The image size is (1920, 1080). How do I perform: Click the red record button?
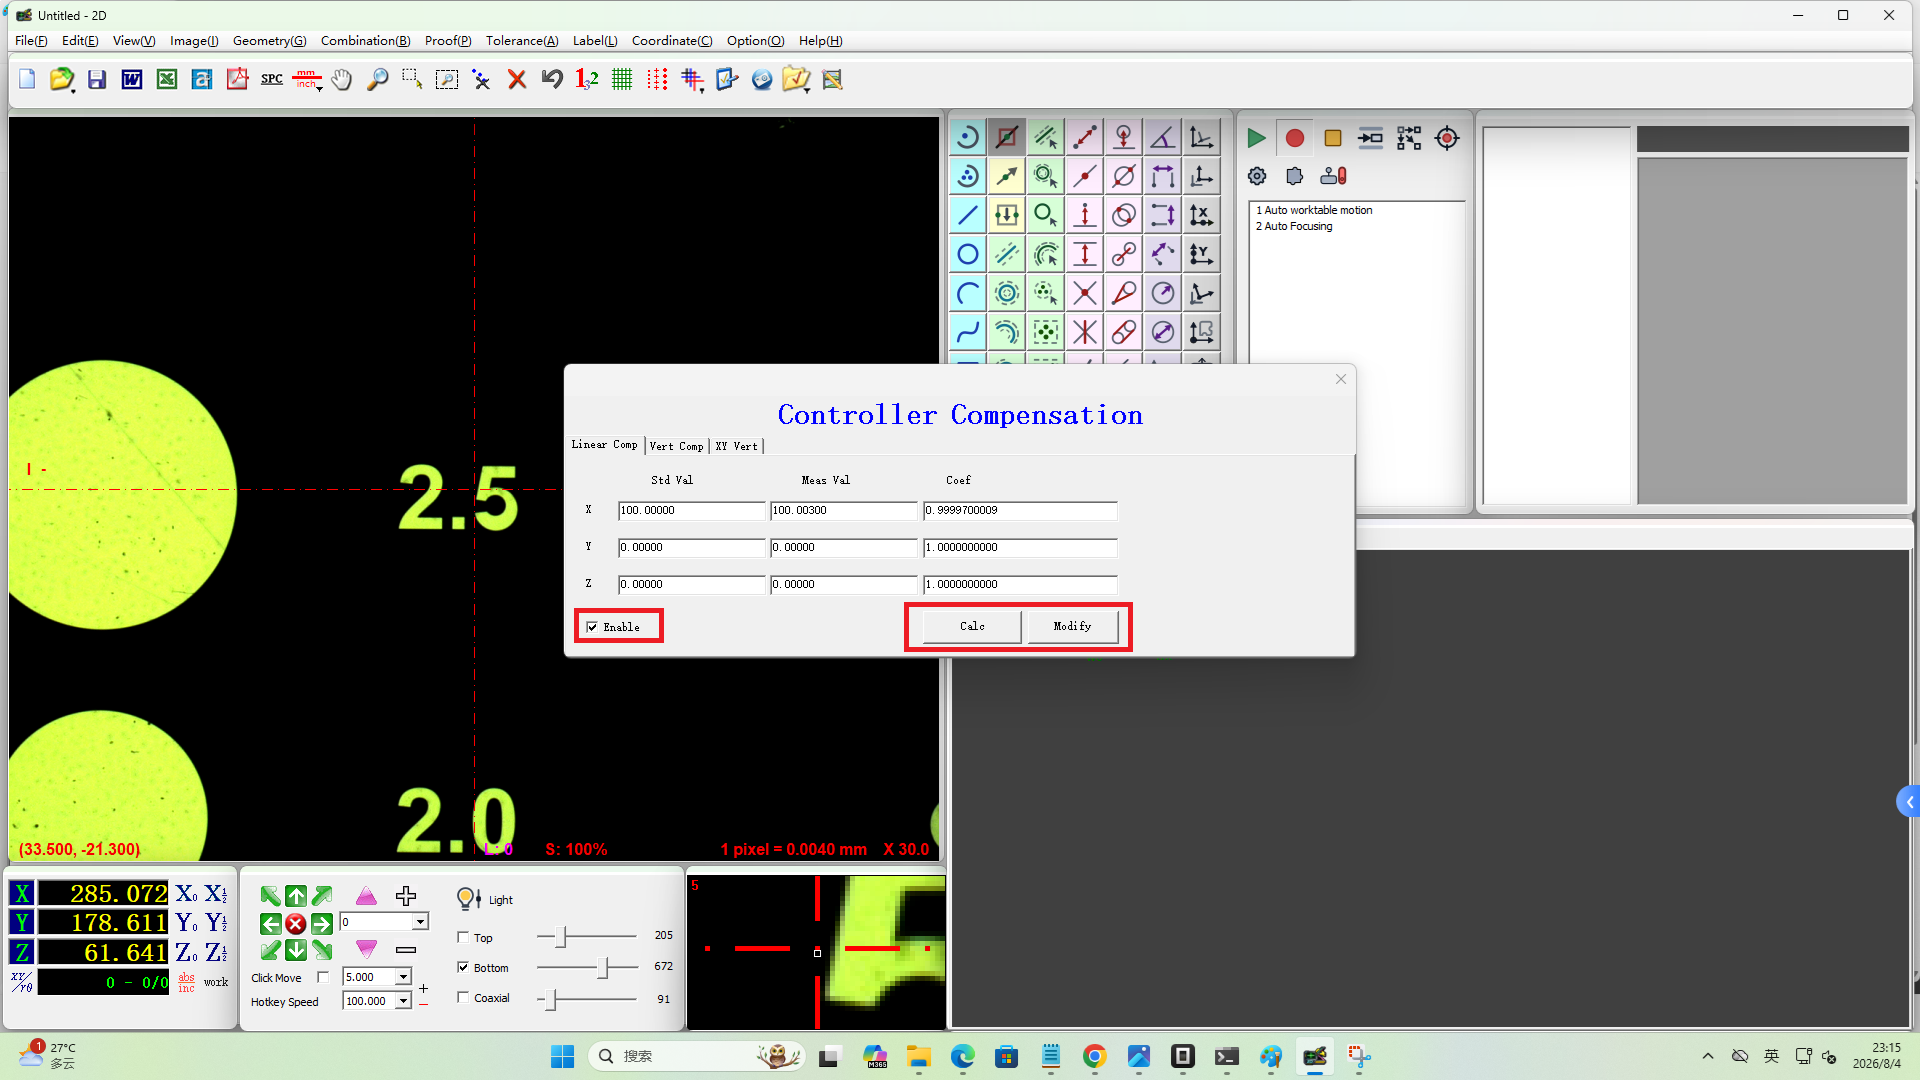point(1294,138)
